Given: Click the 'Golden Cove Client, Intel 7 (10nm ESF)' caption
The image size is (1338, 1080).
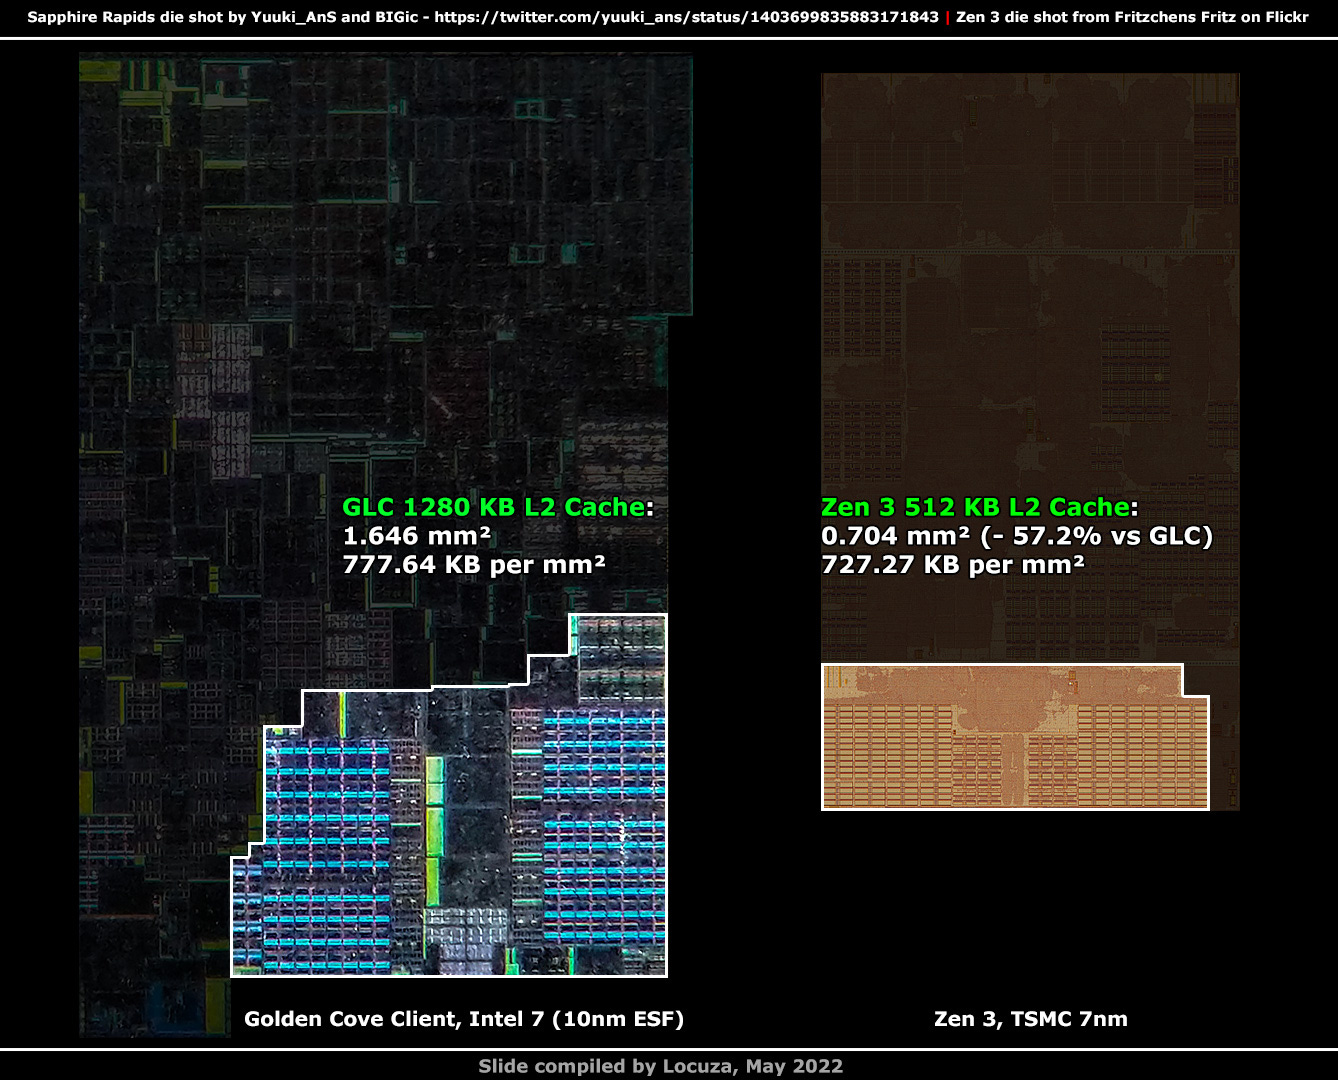Looking at the screenshot, I should point(464,1019).
